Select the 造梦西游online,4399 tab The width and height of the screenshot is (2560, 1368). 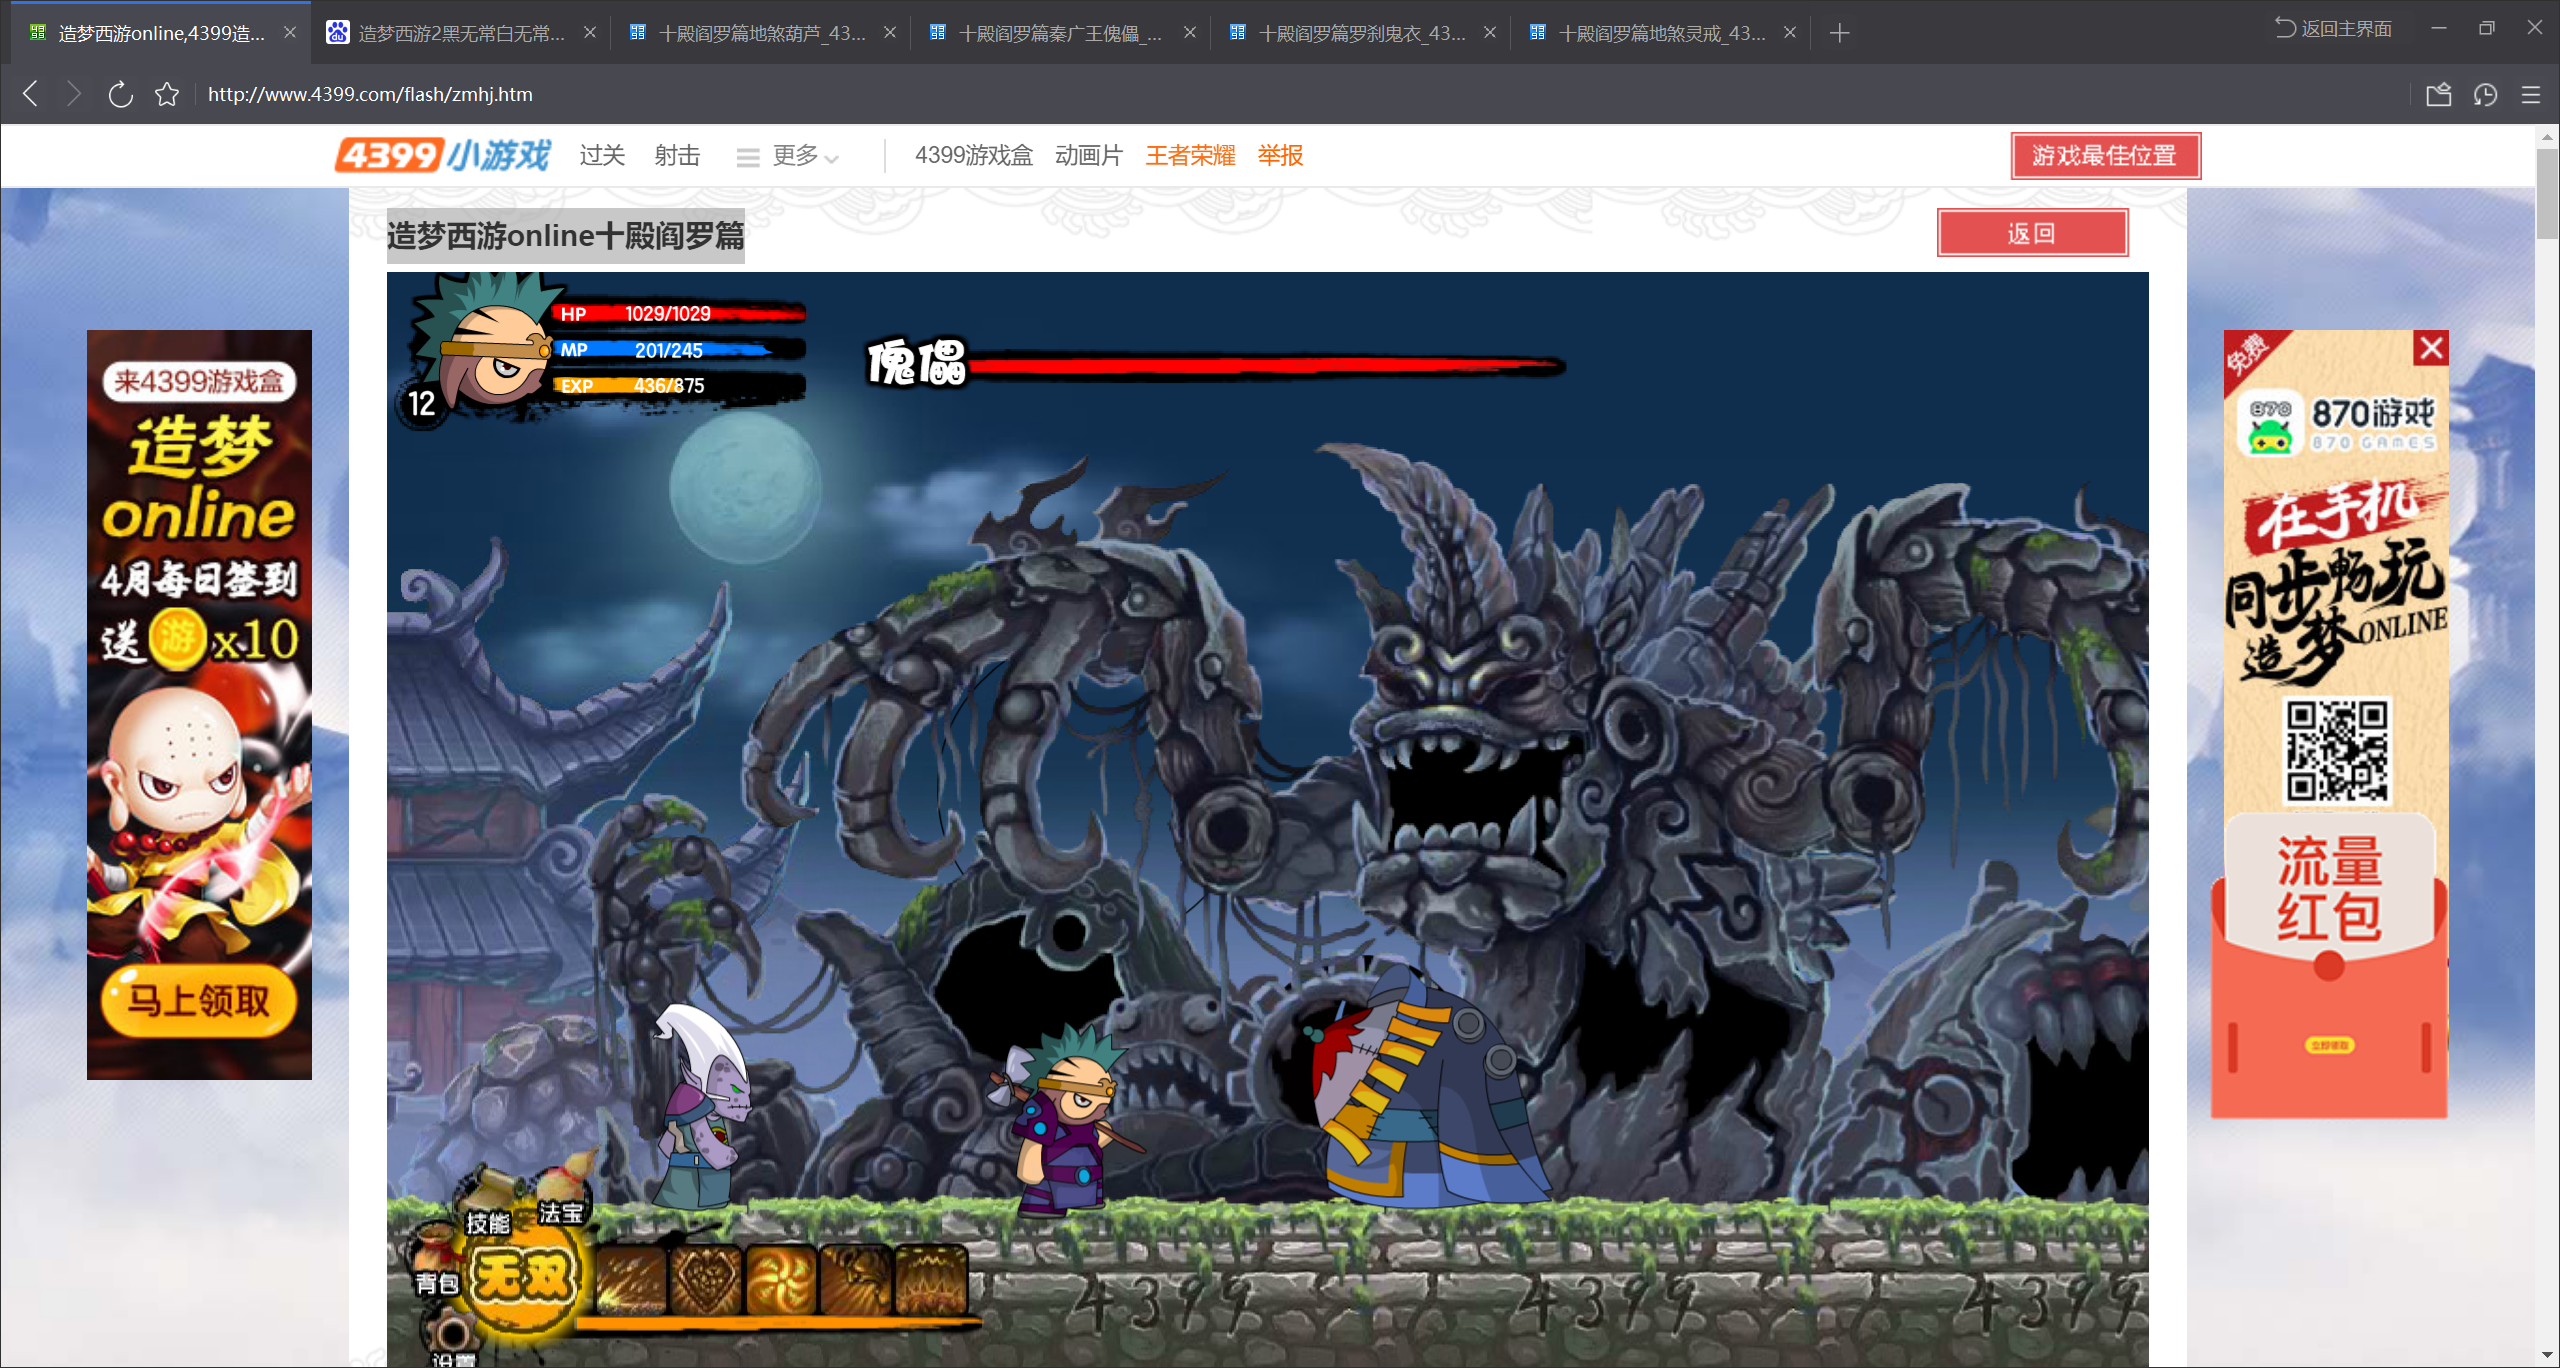click(160, 33)
